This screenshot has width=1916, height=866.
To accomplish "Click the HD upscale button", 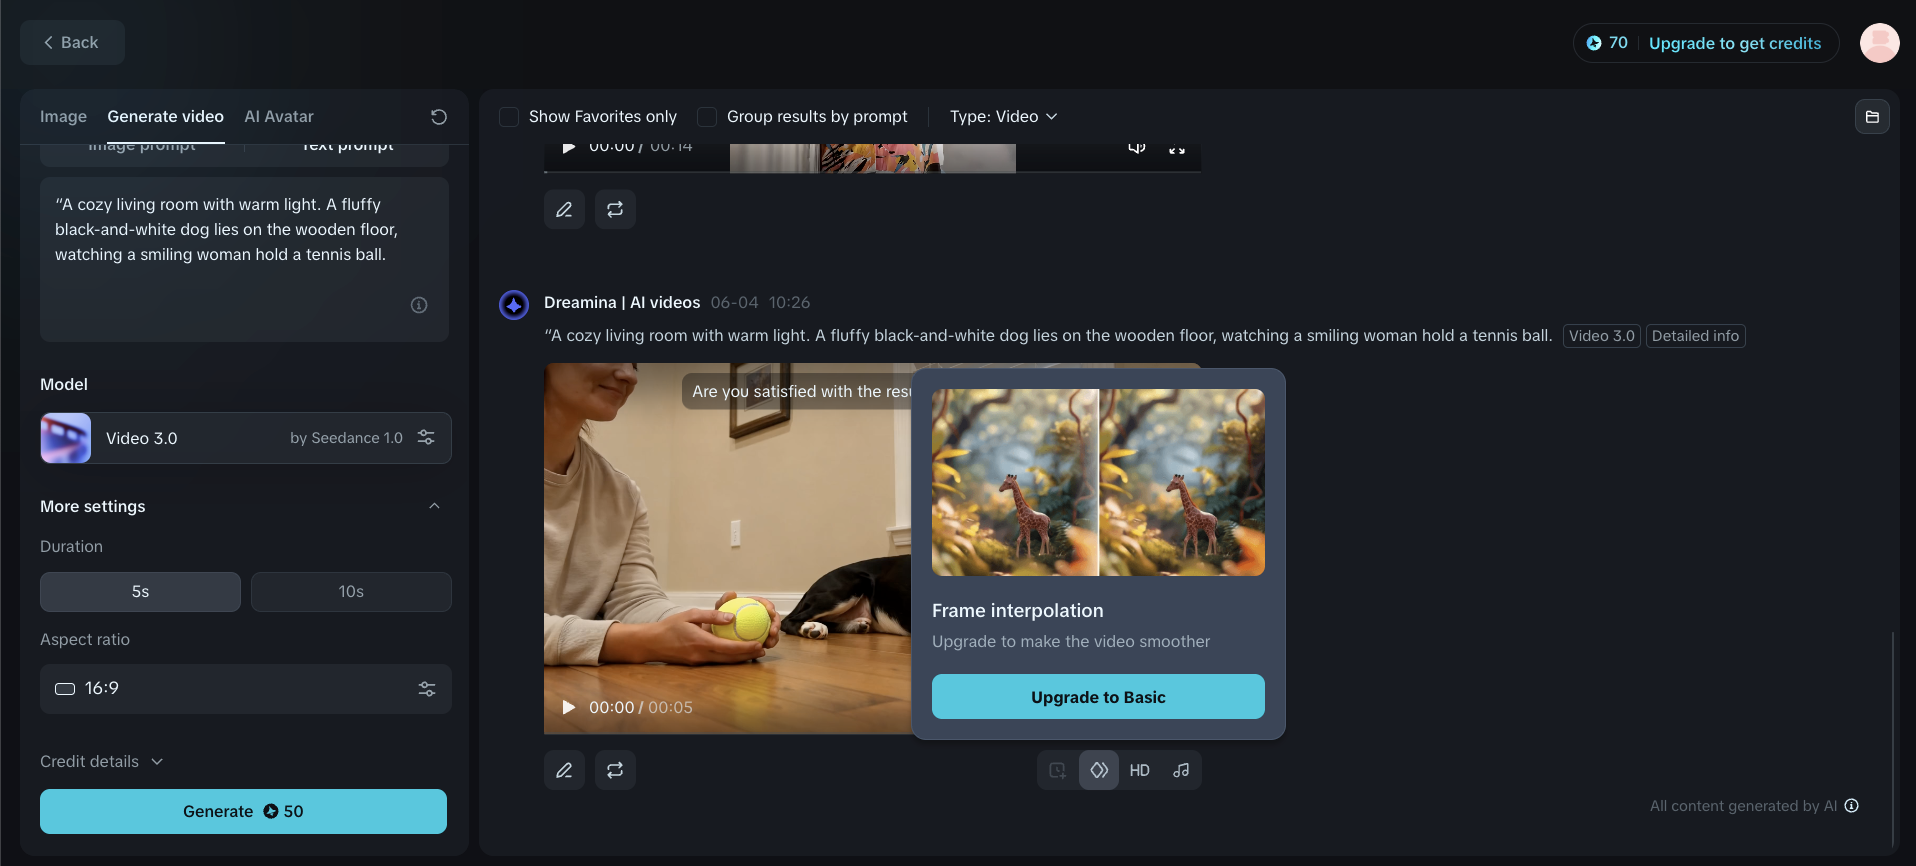I will 1139,770.
